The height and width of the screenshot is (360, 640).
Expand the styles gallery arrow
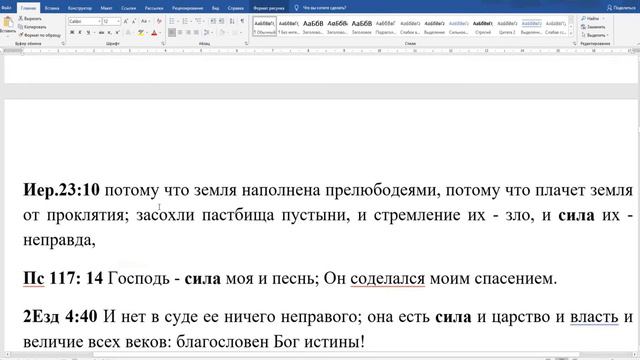pyautogui.click(x=571, y=34)
